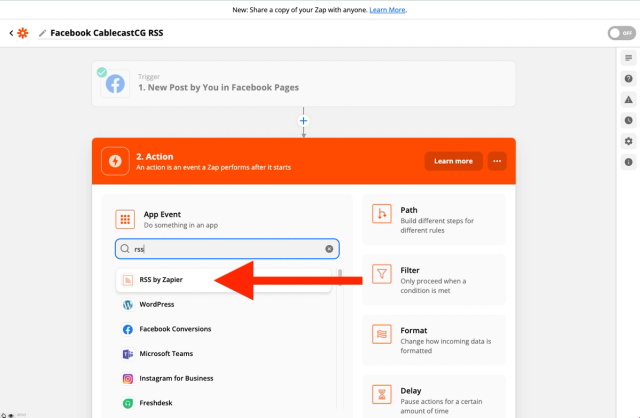Choose RSS by Zapier from results
Viewport: 640px width, 418px height.
tap(223, 280)
